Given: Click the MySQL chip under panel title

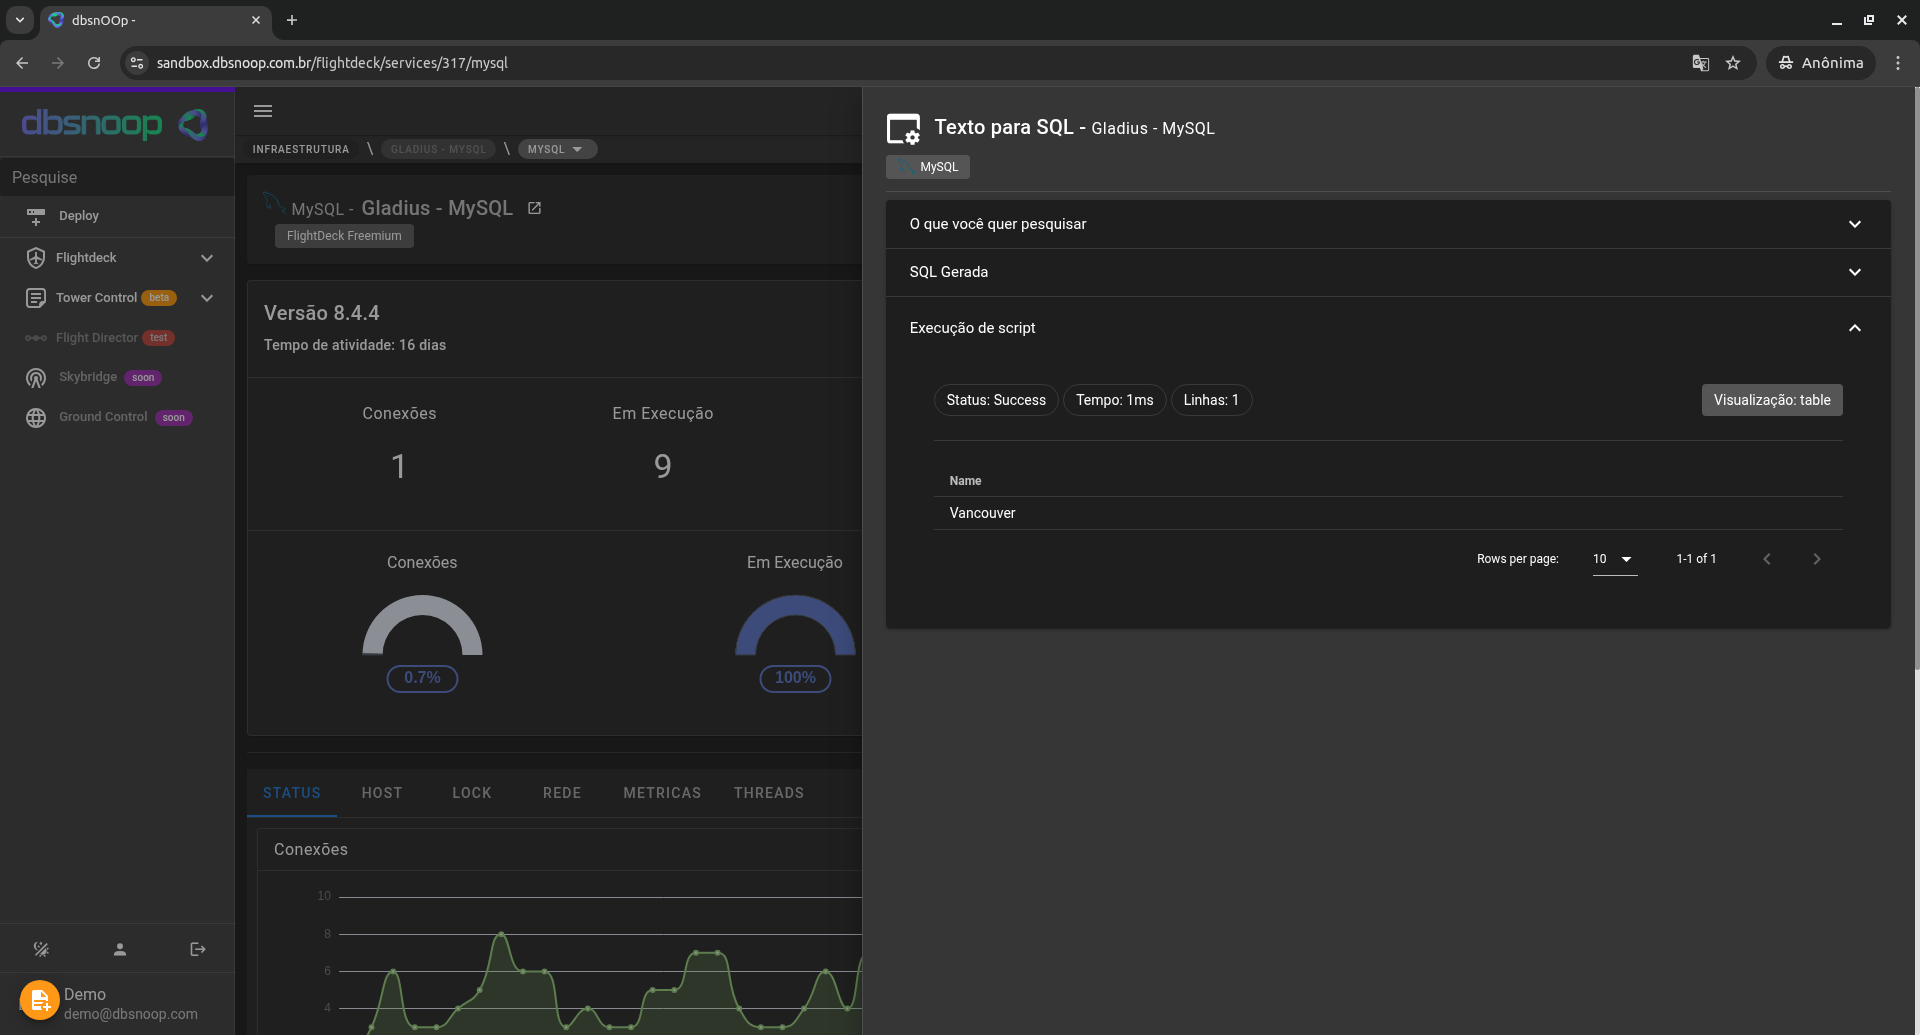Looking at the screenshot, I should tap(928, 167).
